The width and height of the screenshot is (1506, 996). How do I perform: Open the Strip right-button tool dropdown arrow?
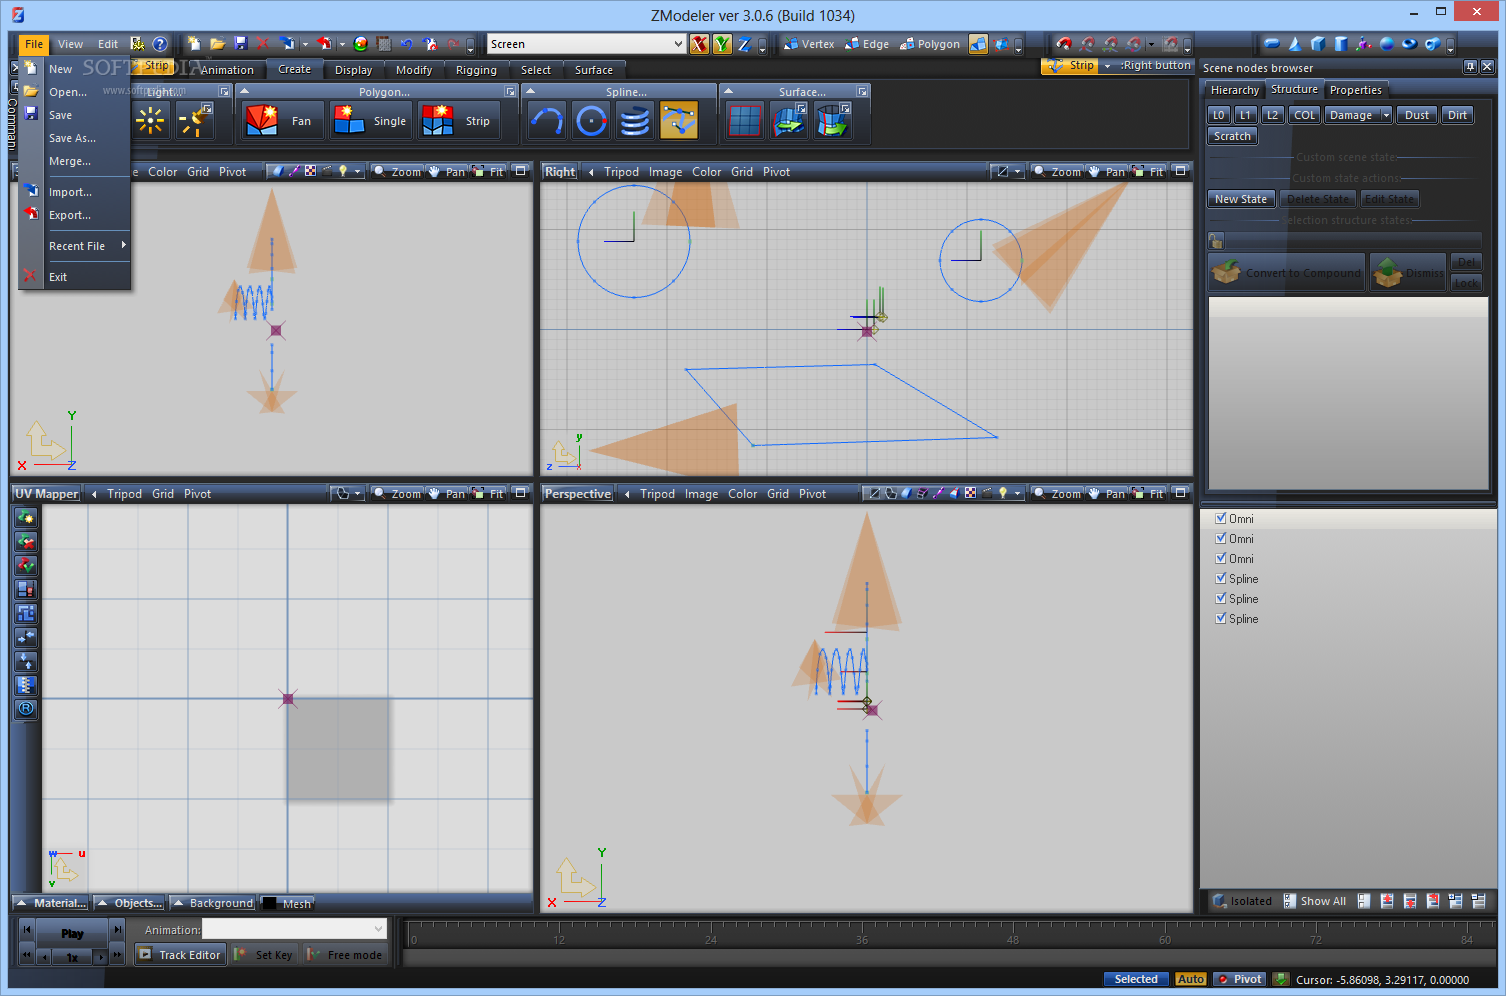point(1107,66)
